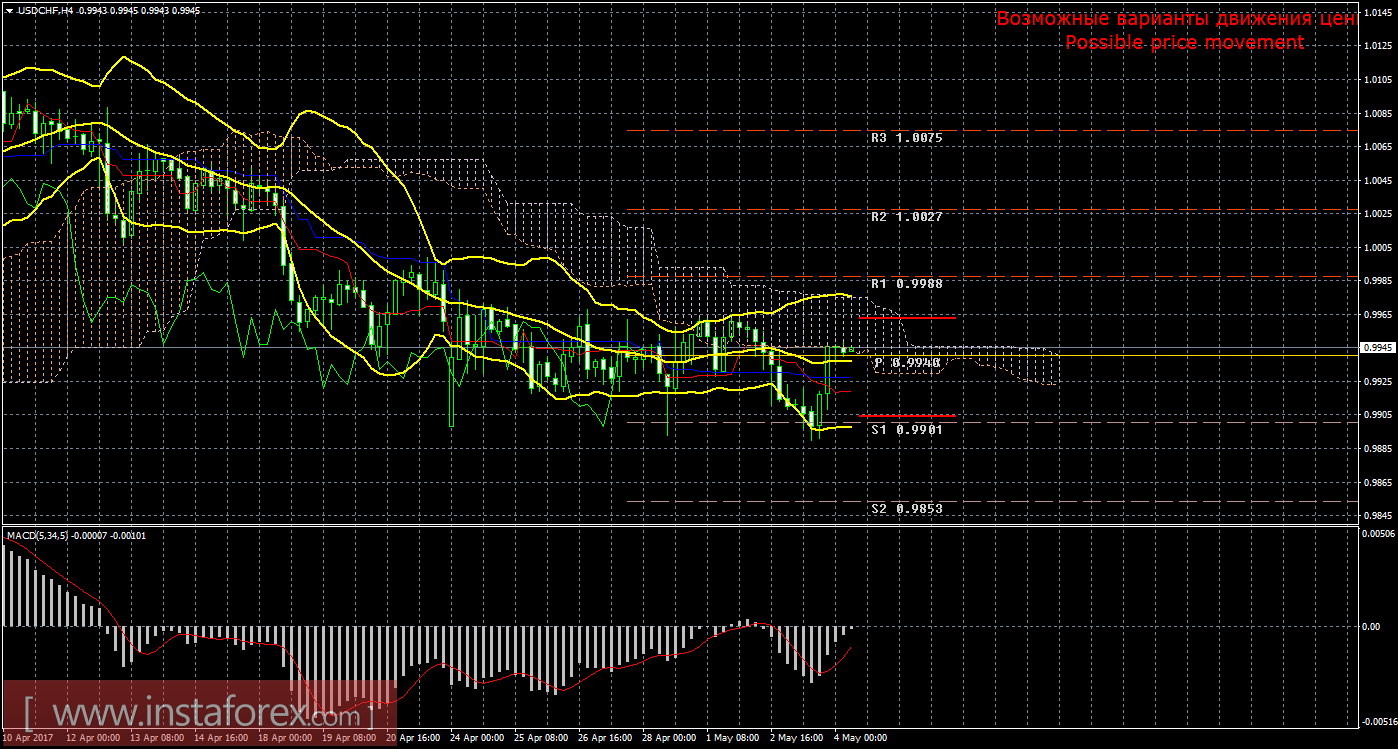Screen dimensions: 1398x749
Task: Select the R3 1.0075 resistance label
Action: tap(906, 138)
